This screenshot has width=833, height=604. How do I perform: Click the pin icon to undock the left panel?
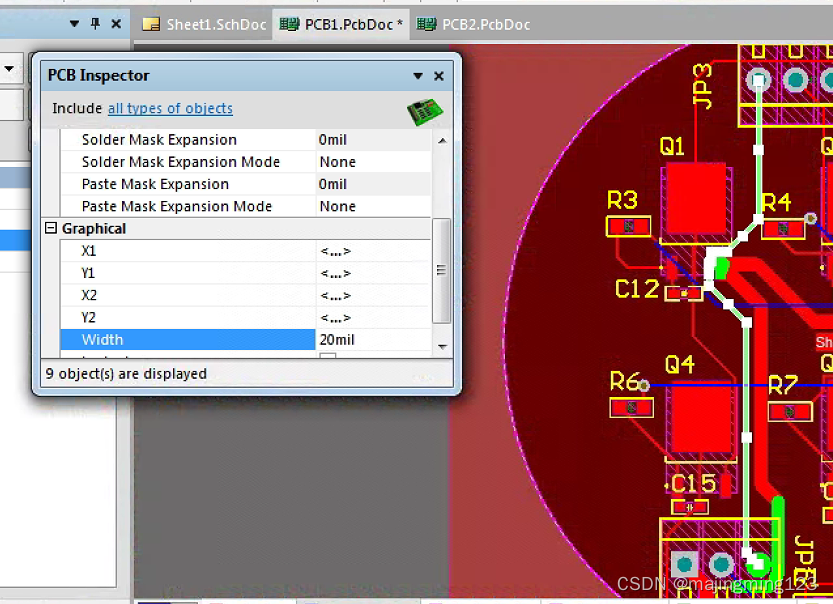[x=96, y=24]
